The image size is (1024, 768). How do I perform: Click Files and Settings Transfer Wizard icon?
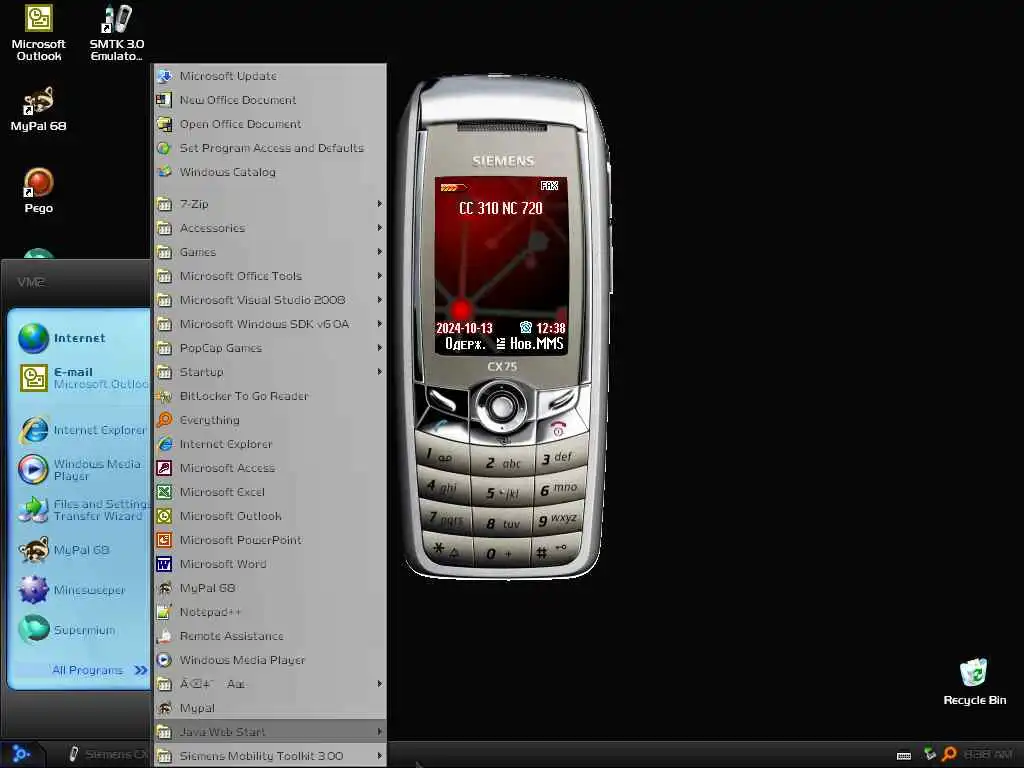(x=33, y=510)
